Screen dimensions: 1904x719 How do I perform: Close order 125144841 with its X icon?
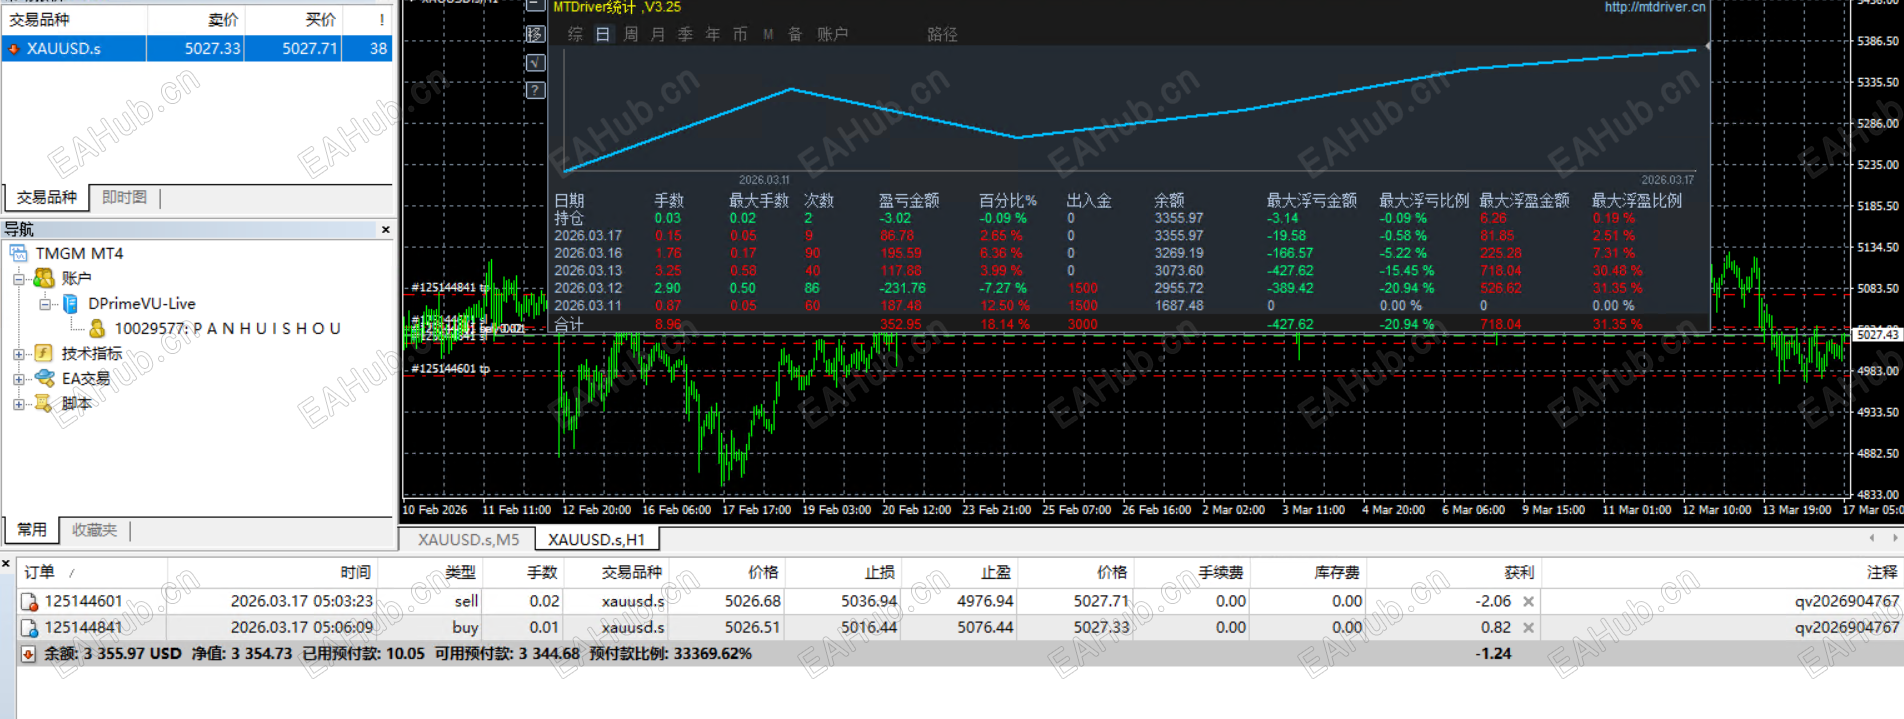point(1528,627)
